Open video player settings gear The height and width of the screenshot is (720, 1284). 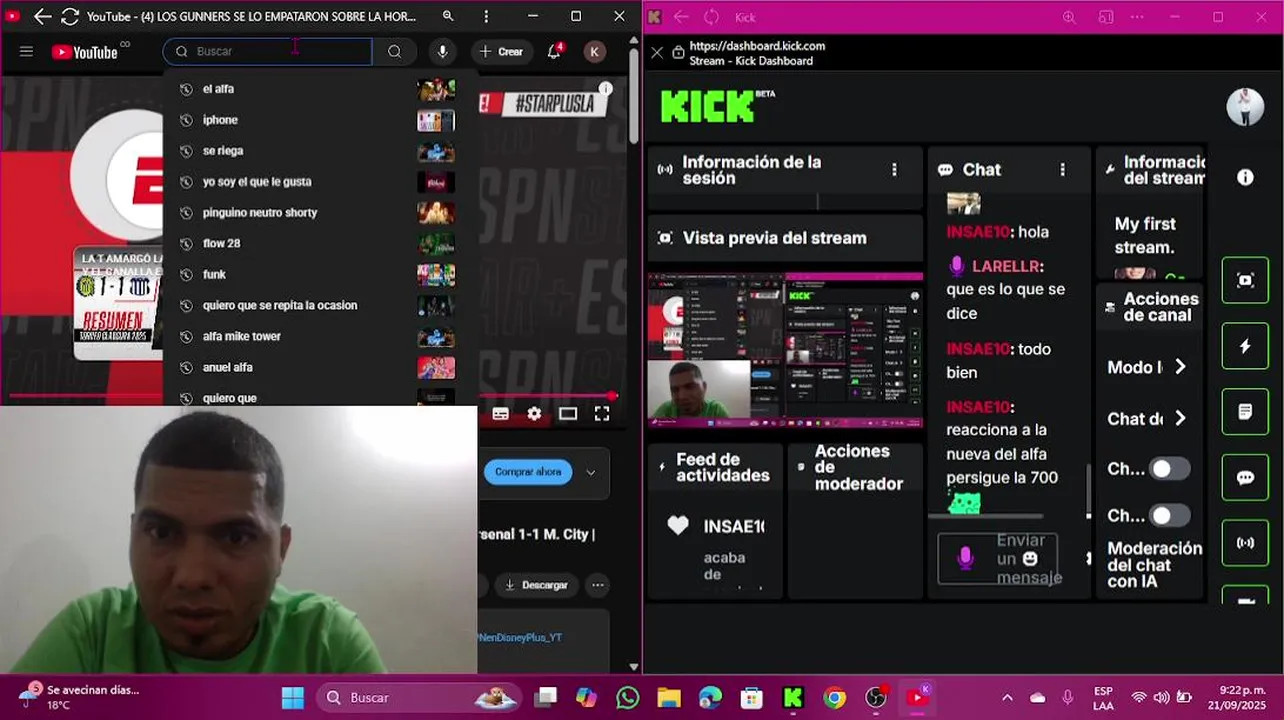(534, 414)
